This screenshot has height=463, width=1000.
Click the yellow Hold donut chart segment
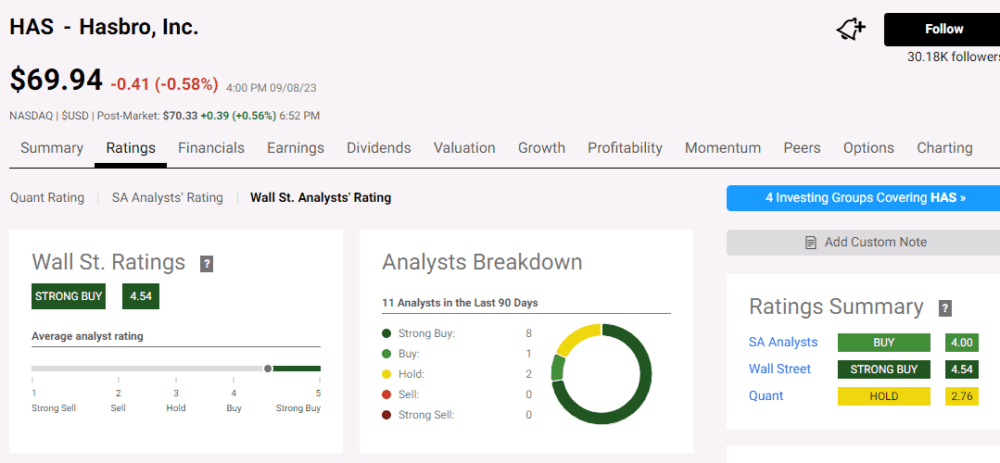(x=576, y=338)
